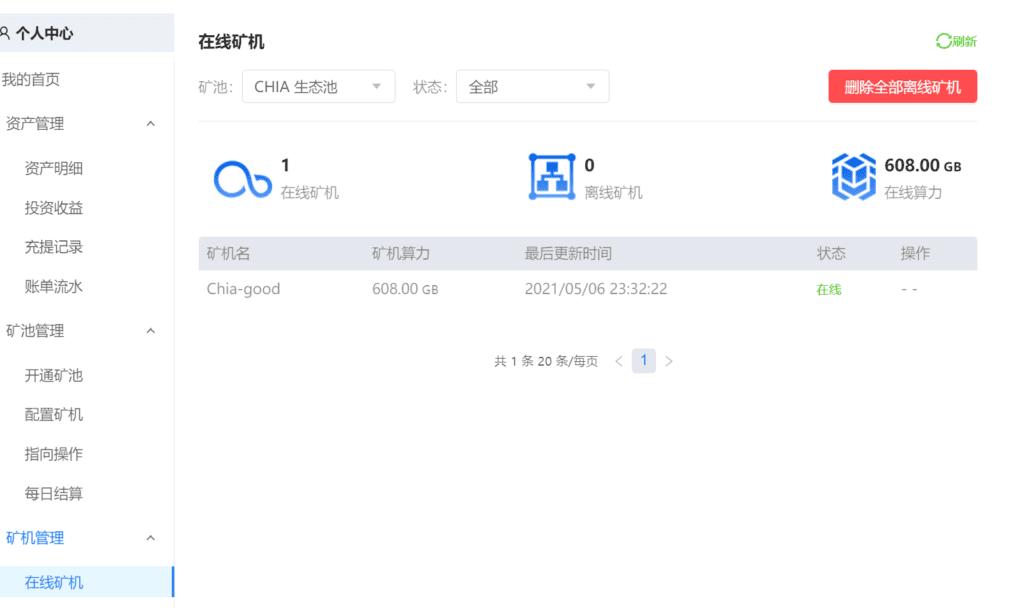Collapse the 矿机管理 sidebar section
The image size is (1024, 608).
151,538
